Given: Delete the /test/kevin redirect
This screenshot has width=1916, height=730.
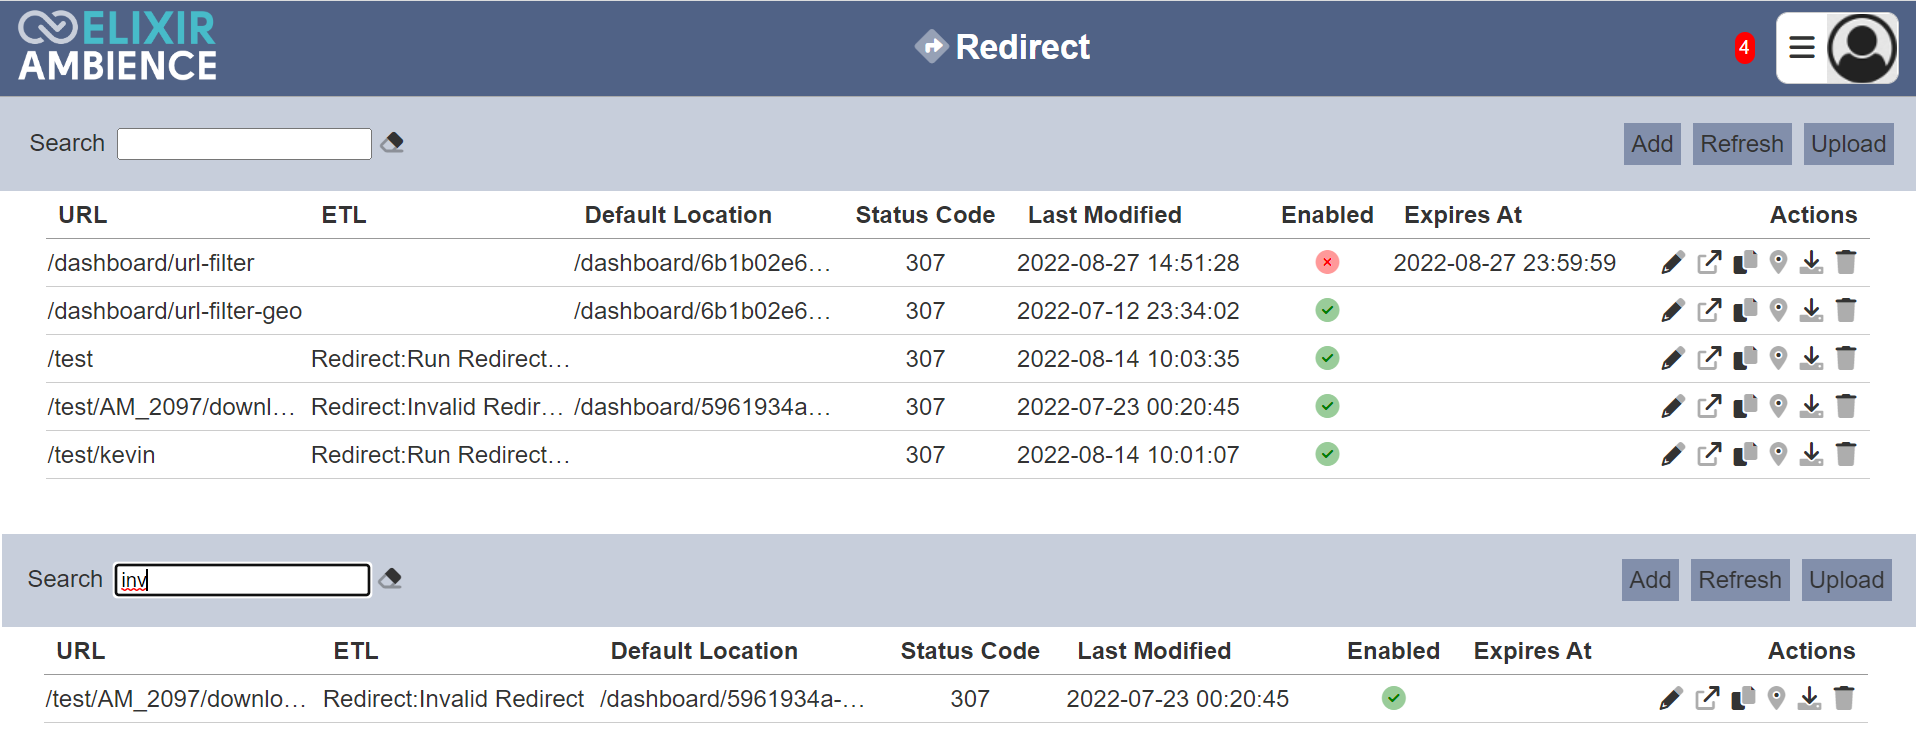Looking at the screenshot, I should coord(1846,455).
